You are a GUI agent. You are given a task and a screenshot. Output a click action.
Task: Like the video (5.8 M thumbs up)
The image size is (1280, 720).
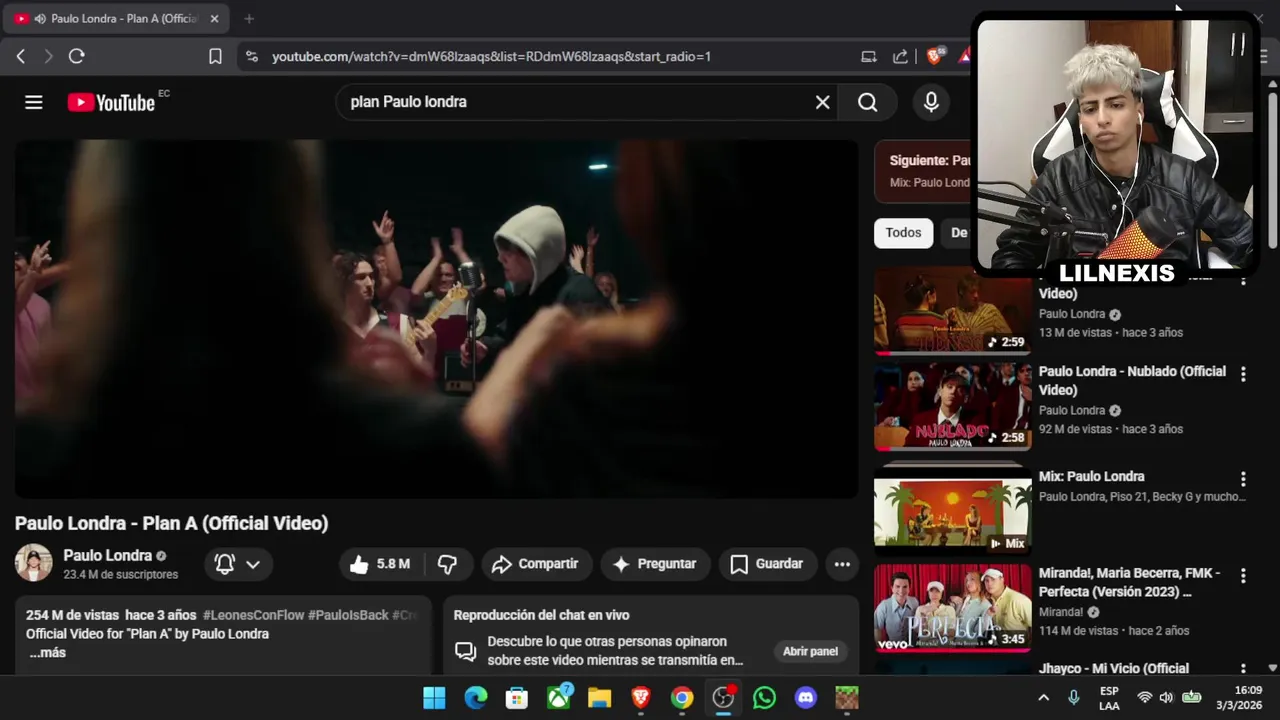[x=380, y=564]
